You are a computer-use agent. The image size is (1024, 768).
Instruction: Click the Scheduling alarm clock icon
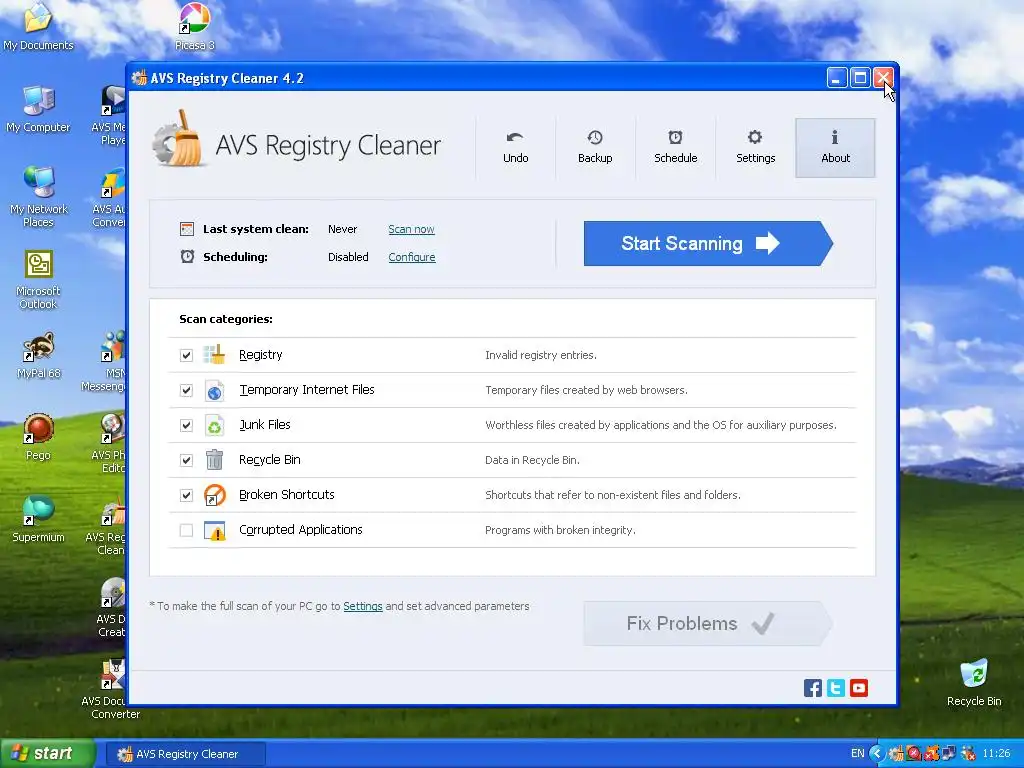tap(187, 257)
